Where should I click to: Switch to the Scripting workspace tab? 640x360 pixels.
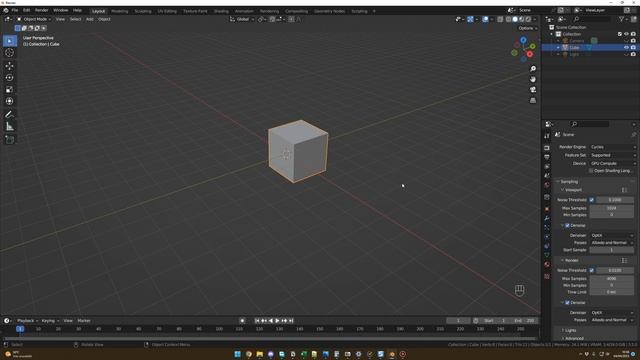click(x=359, y=11)
